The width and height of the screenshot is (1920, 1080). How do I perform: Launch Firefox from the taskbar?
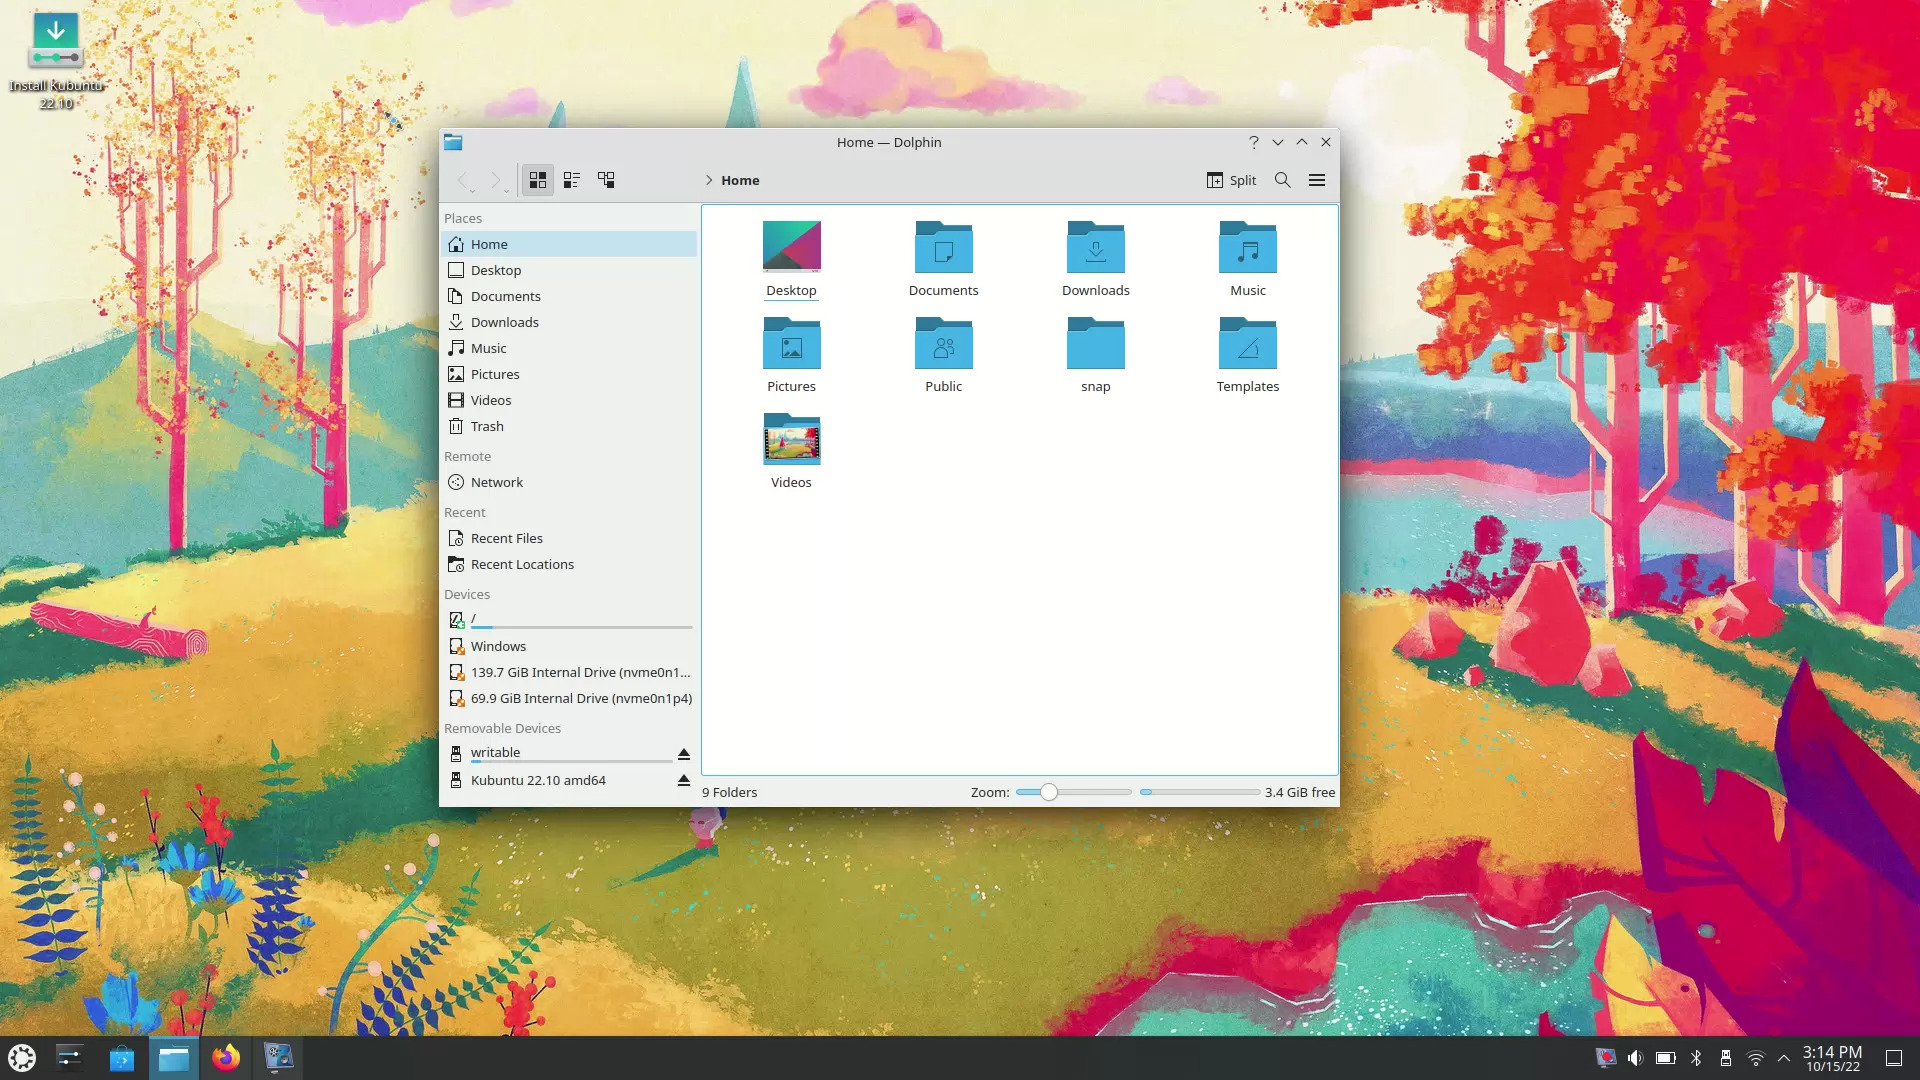click(x=227, y=1057)
